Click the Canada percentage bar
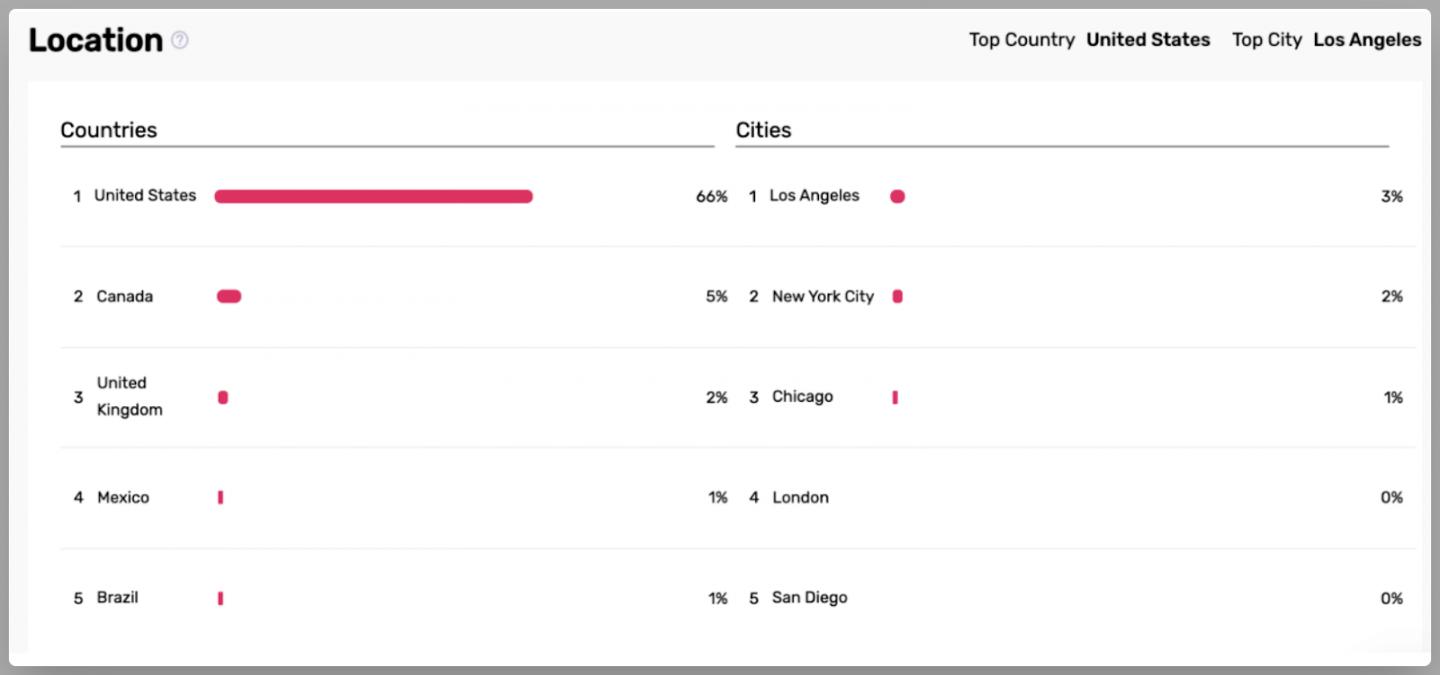This screenshot has height=675, width=1440. pos(229,296)
